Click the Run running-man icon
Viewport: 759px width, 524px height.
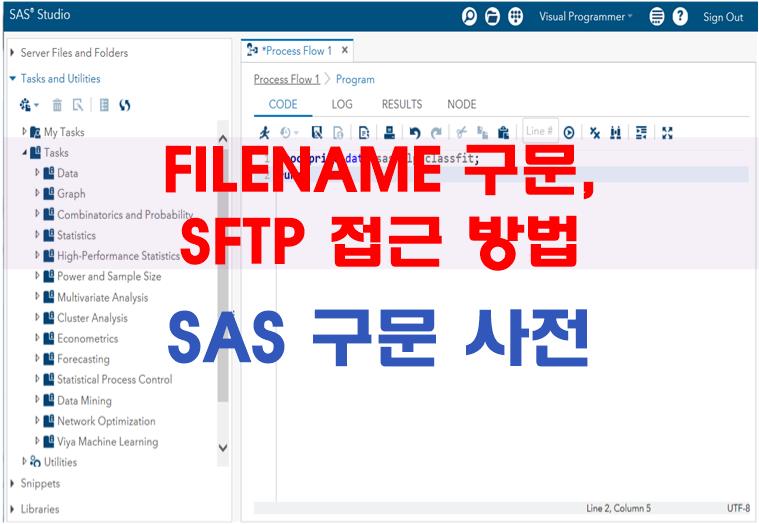tap(264, 132)
